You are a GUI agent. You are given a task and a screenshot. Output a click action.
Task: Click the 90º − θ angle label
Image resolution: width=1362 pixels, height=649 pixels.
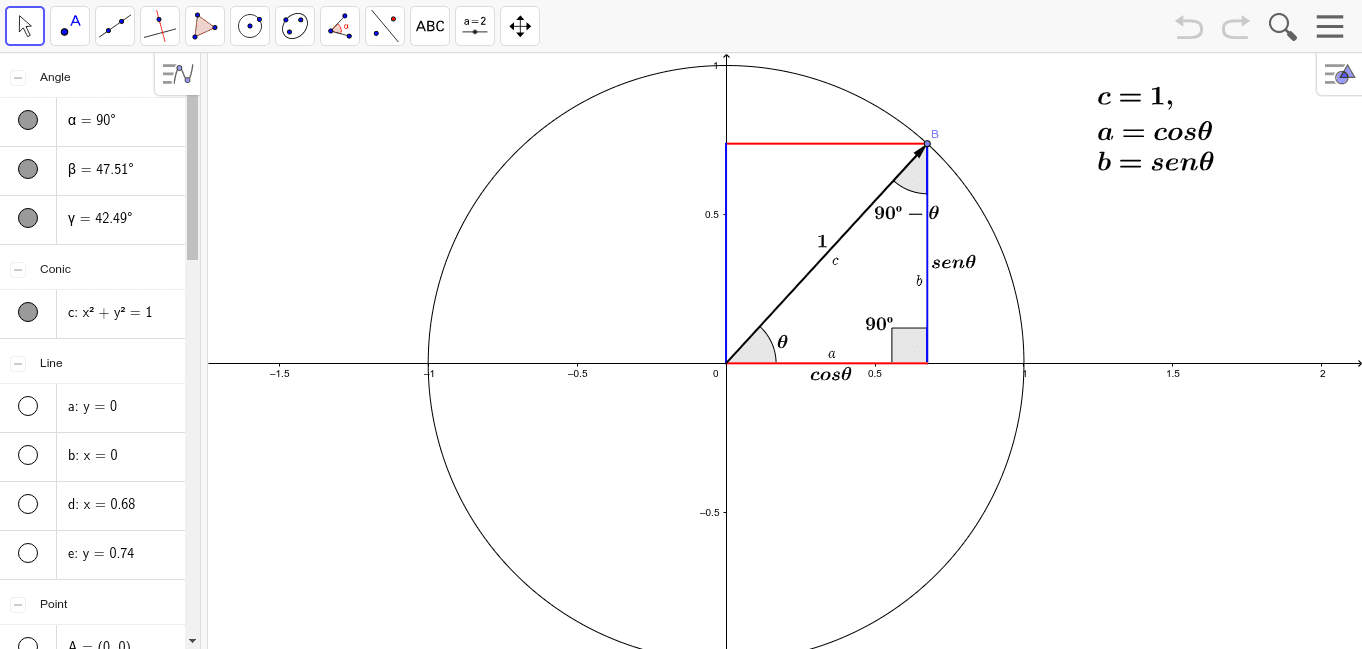[x=907, y=213]
